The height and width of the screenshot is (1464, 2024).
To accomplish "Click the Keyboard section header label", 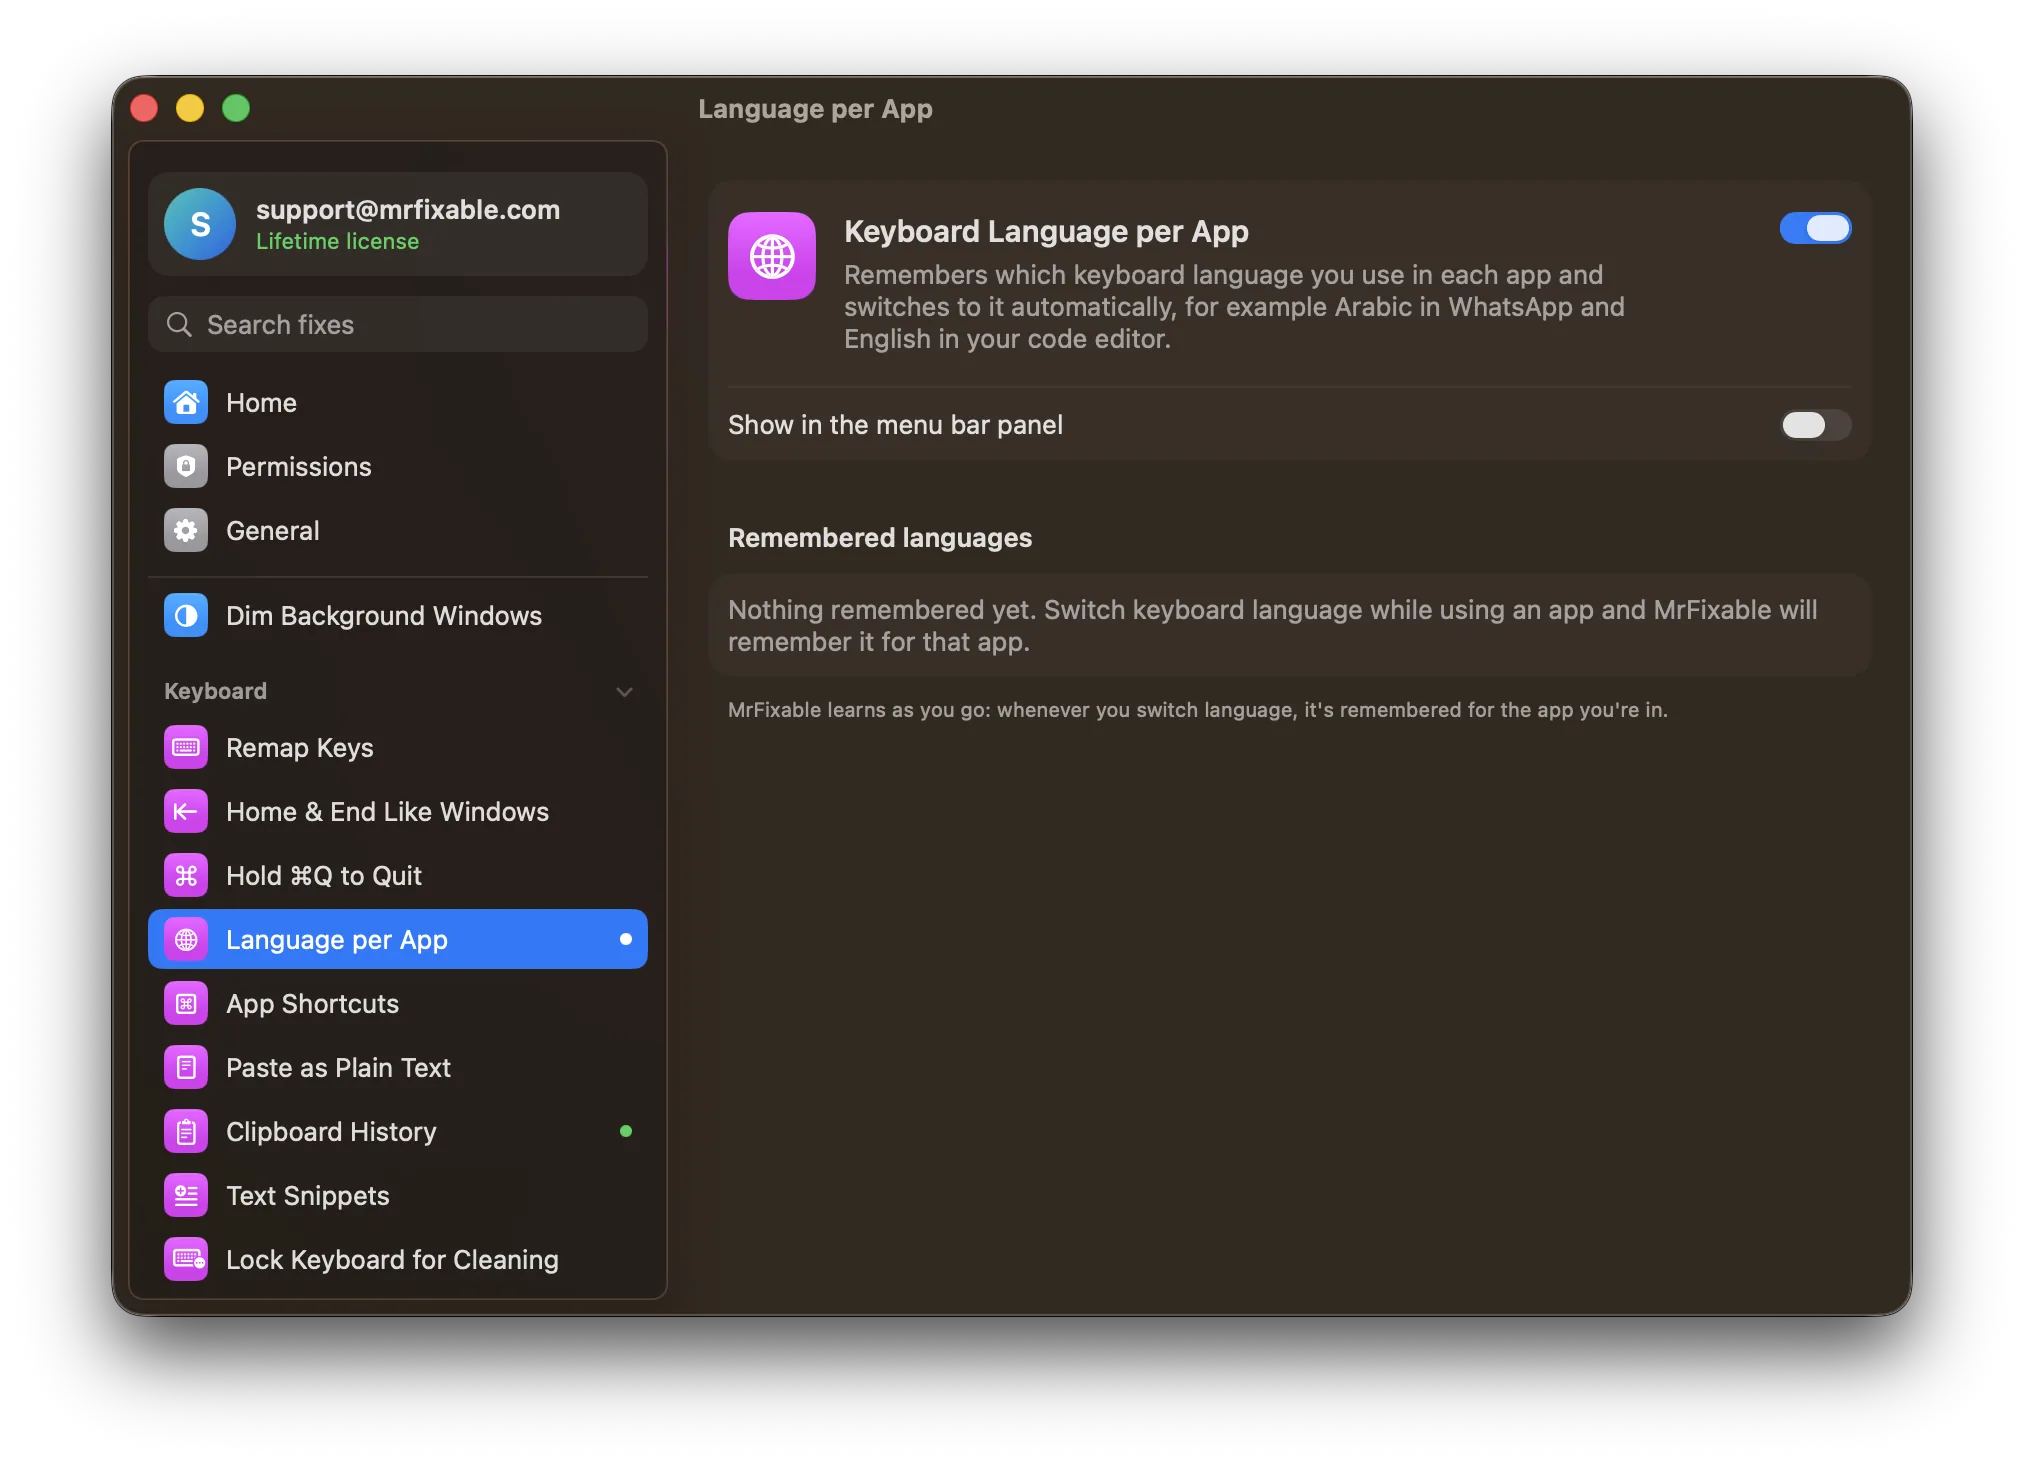I will pos(215,691).
